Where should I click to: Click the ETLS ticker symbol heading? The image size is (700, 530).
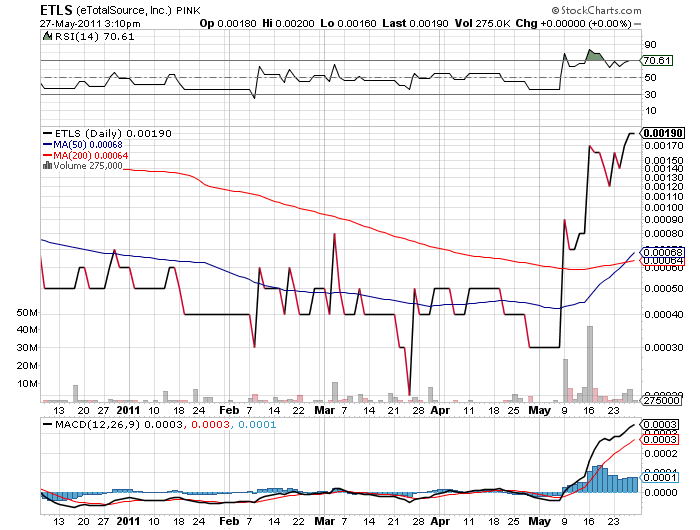click(x=56, y=9)
